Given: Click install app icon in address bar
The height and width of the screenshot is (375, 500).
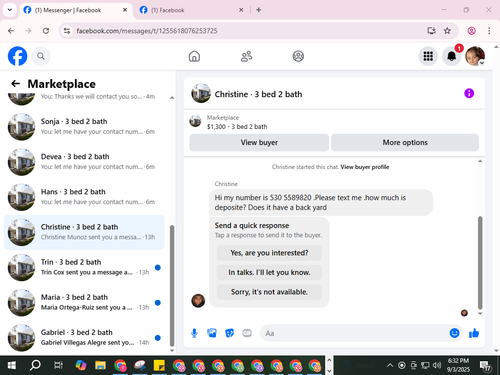Looking at the screenshot, I should (432, 31).
